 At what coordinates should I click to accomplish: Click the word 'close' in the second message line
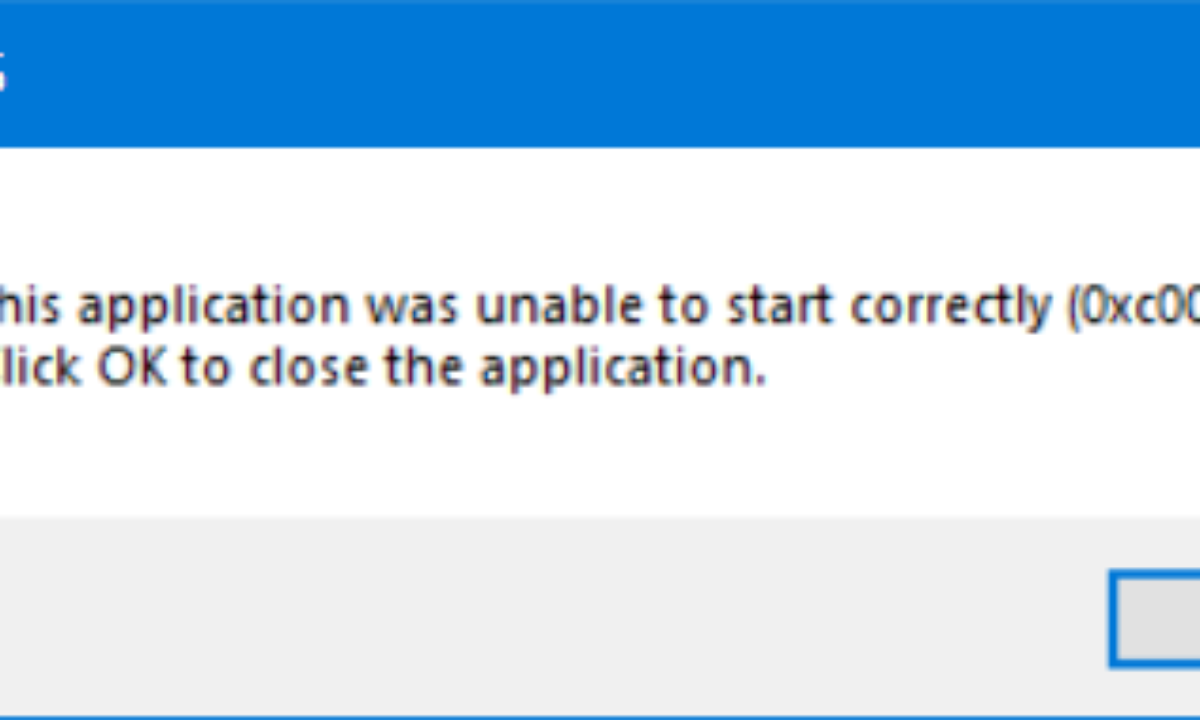click(x=306, y=370)
